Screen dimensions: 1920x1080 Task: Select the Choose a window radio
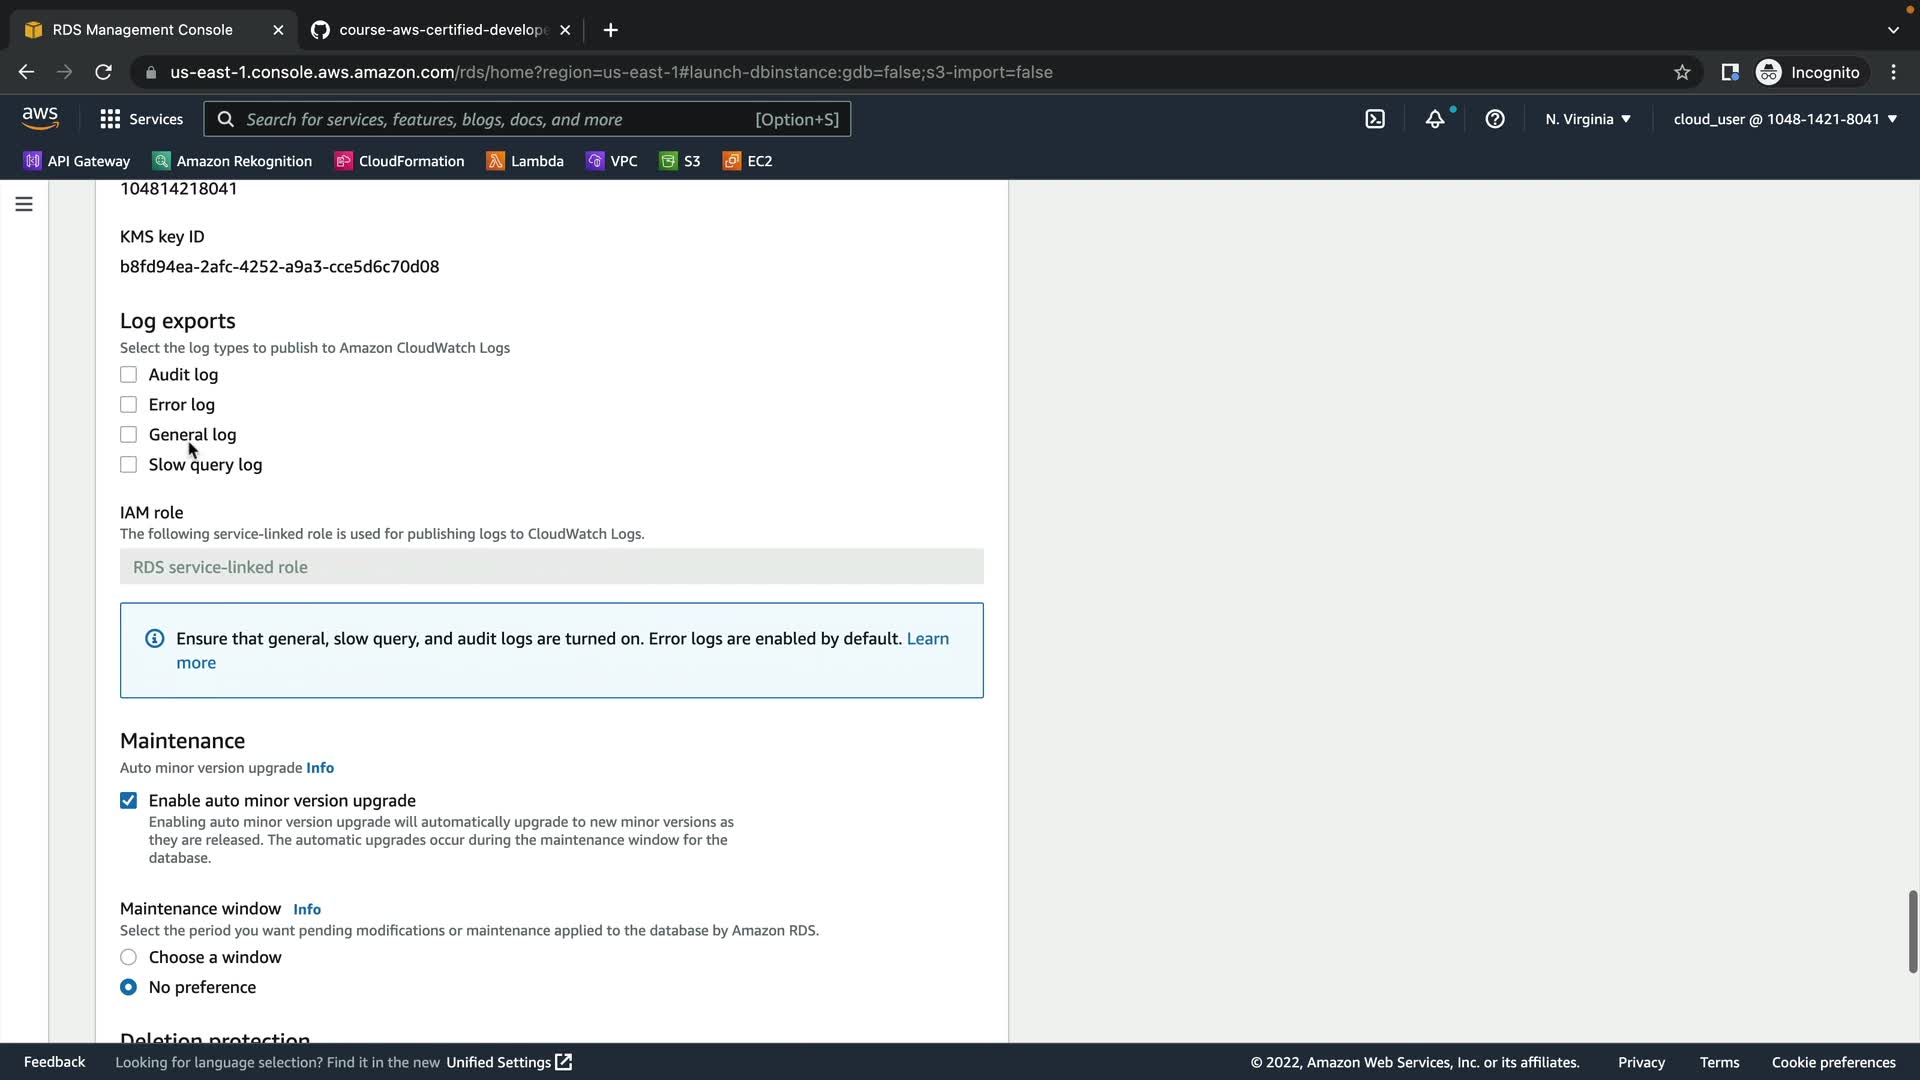click(x=128, y=958)
